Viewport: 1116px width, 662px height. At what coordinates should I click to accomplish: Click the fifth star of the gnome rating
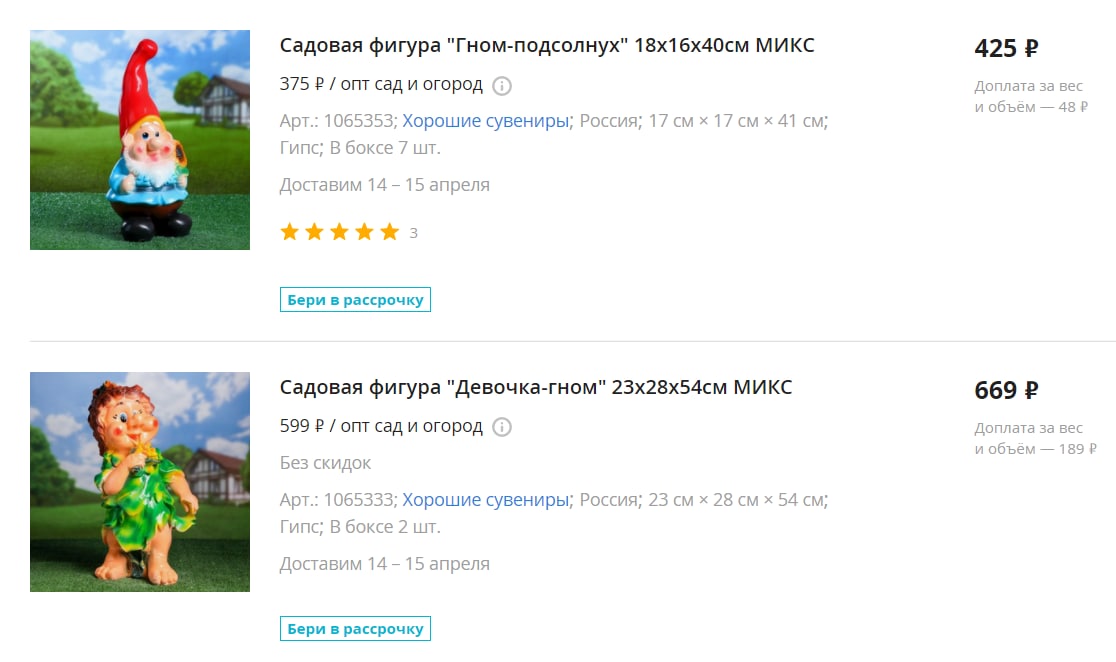[x=389, y=232]
